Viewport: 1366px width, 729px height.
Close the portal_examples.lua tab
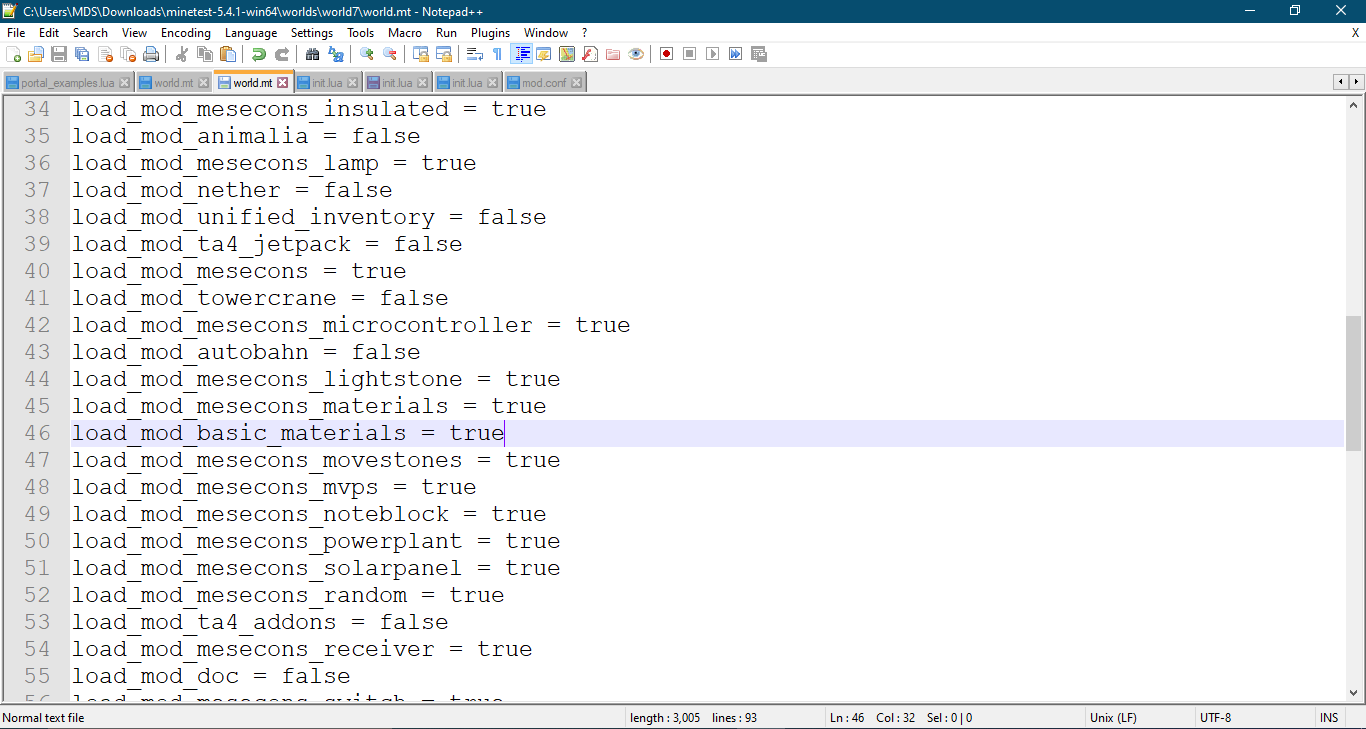124,81
